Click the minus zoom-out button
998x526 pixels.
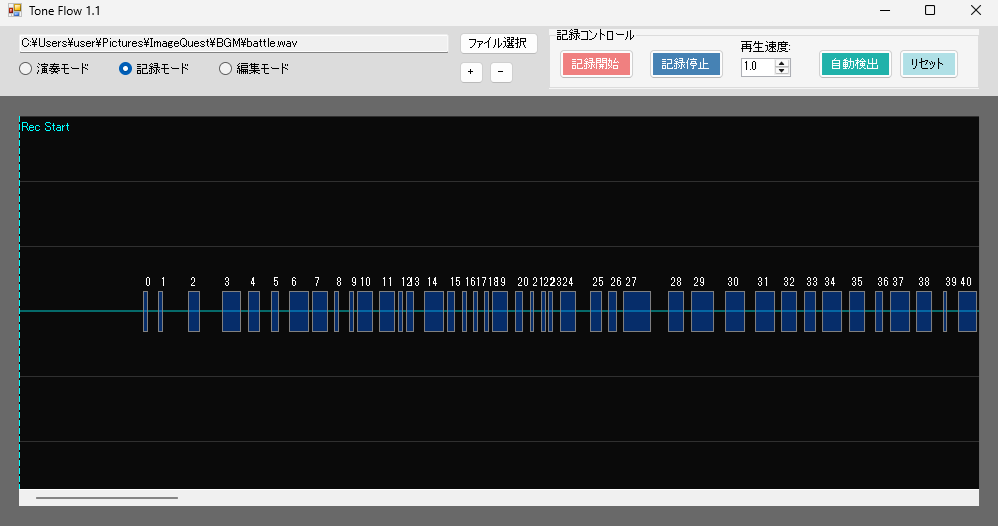point(501,72)
